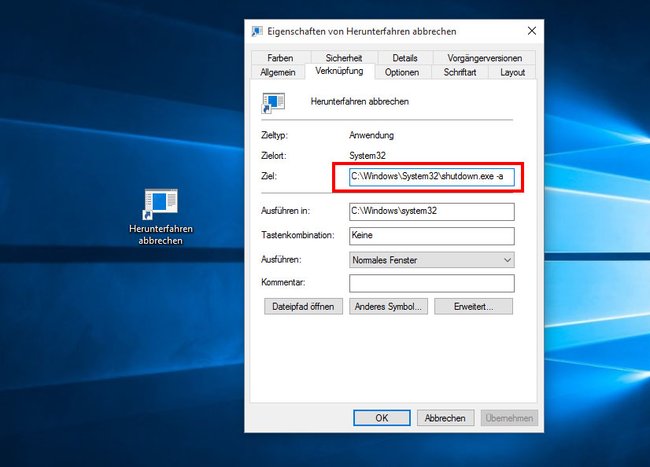Click the Anderes Symbol... button
Viewport: 650px width, 467px height.
point(388,307)
